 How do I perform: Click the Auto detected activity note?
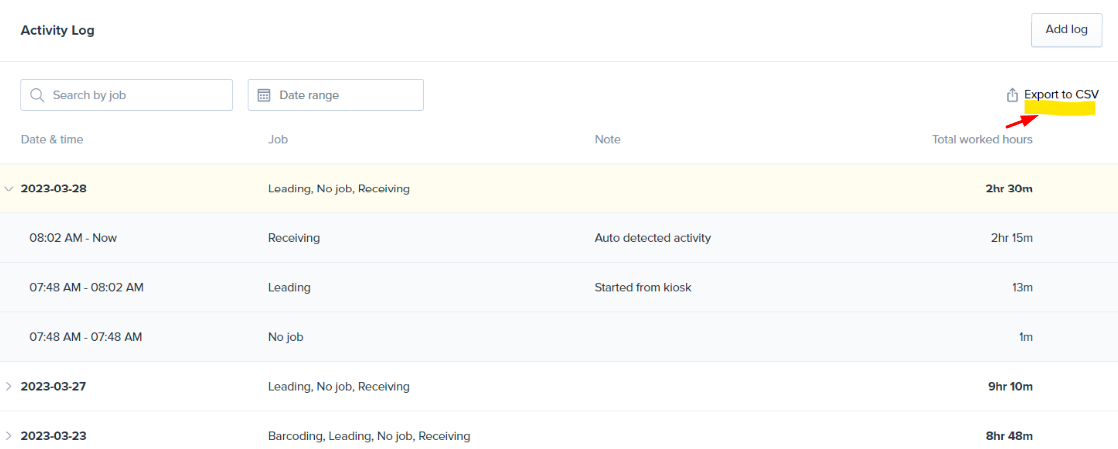tap(652, 238)
